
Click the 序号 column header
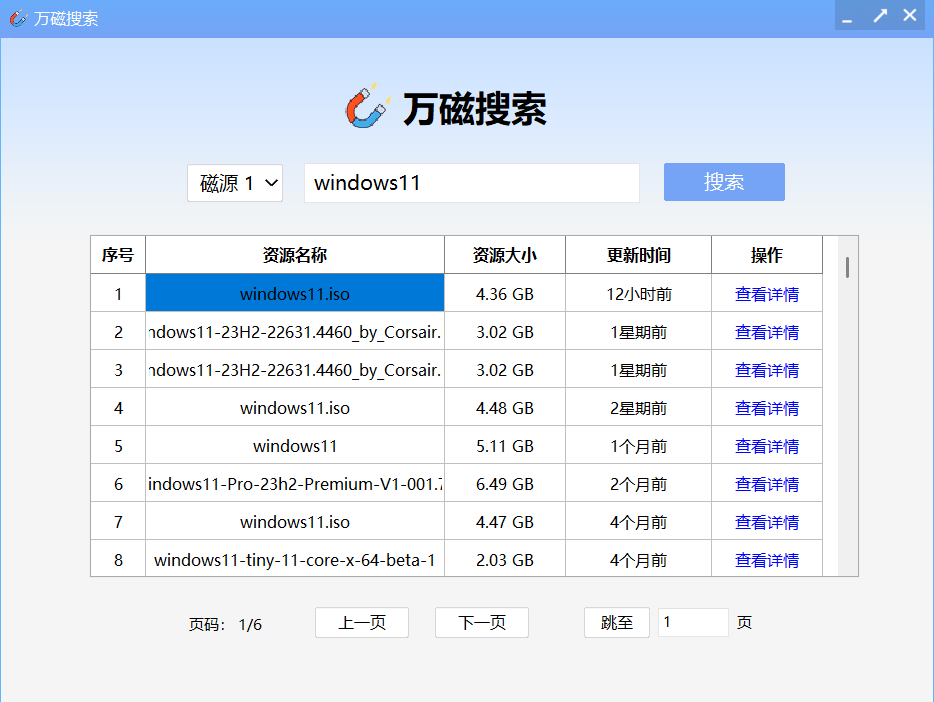click(118, 255)
